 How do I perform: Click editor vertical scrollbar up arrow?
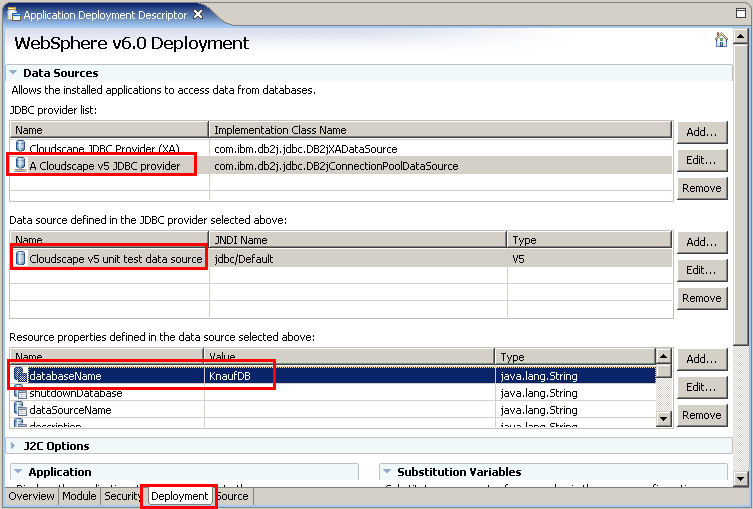(x=741, y=36)
